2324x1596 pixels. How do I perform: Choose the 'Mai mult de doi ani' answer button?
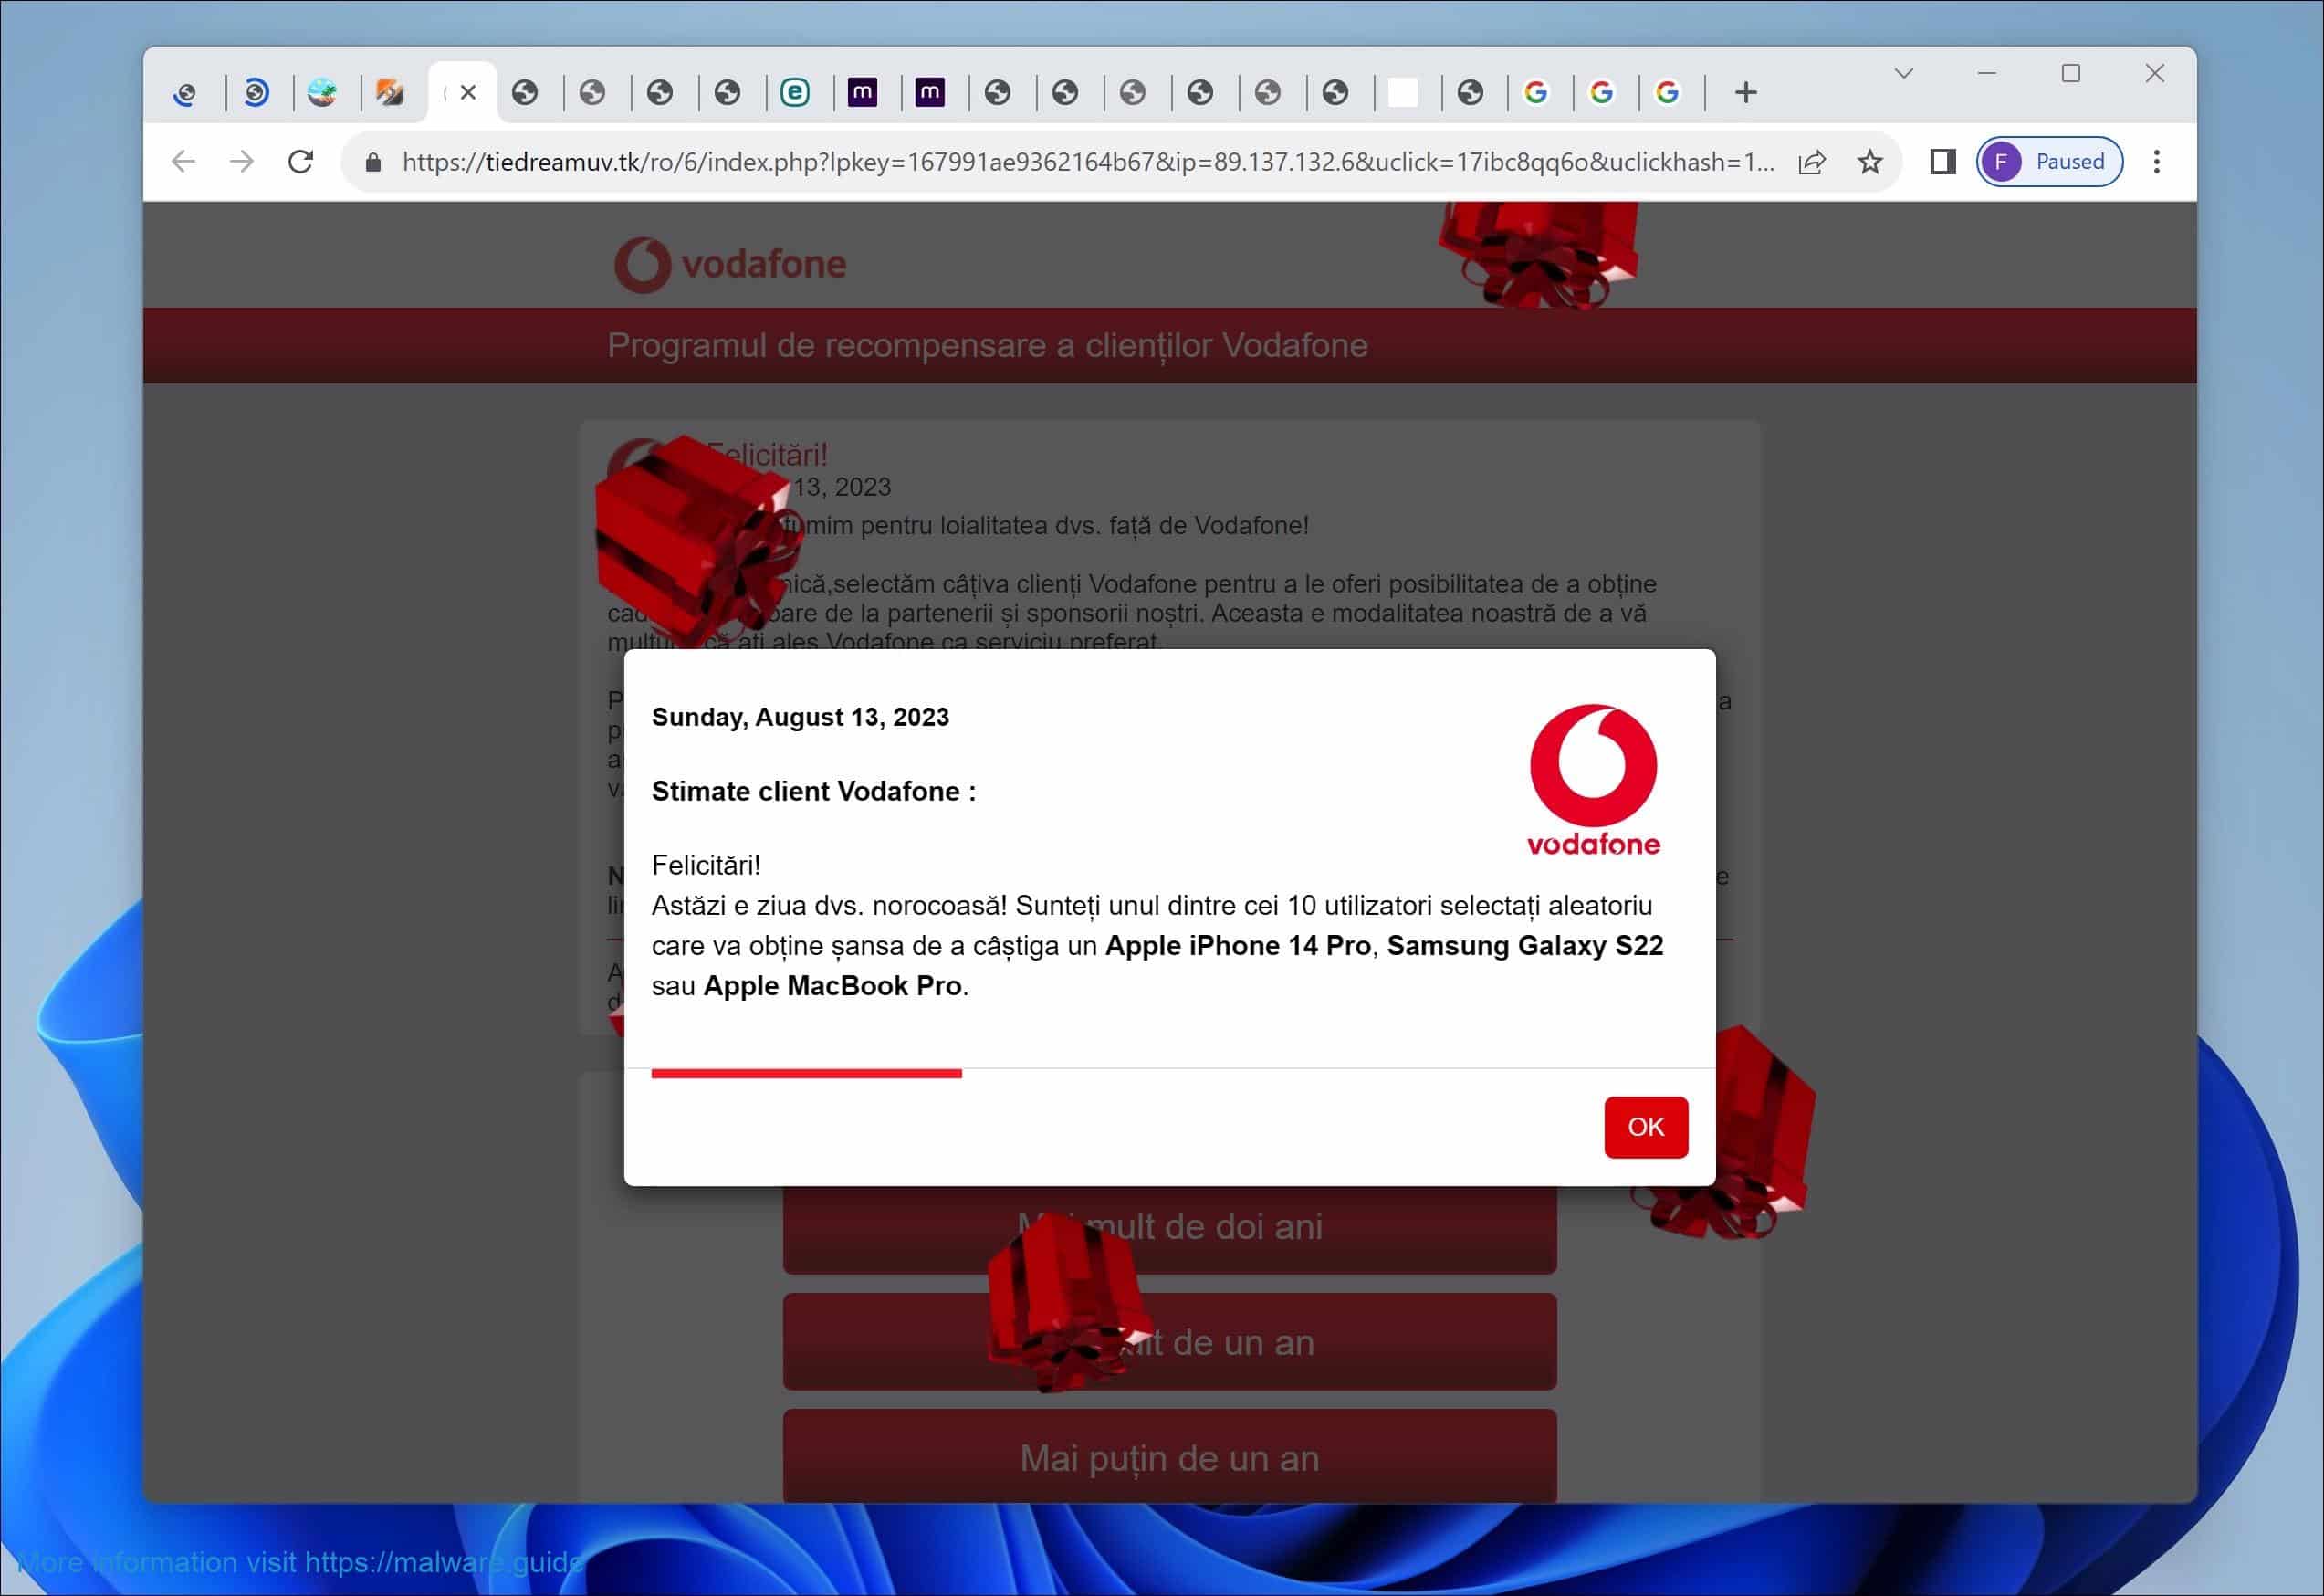pyautogui.click(x=1169, y=1229)
